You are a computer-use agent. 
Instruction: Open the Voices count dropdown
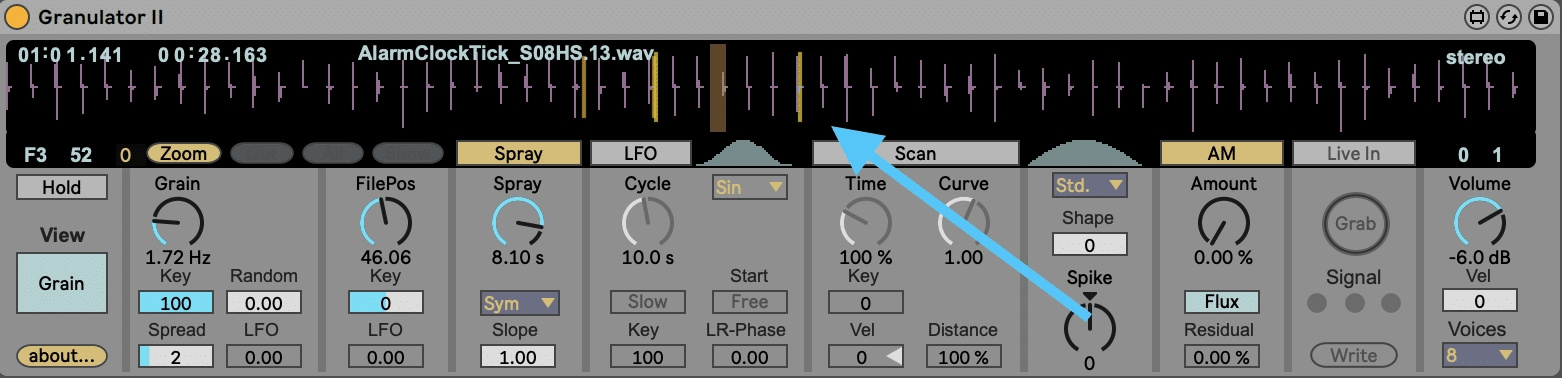[x=1479, y=355]
